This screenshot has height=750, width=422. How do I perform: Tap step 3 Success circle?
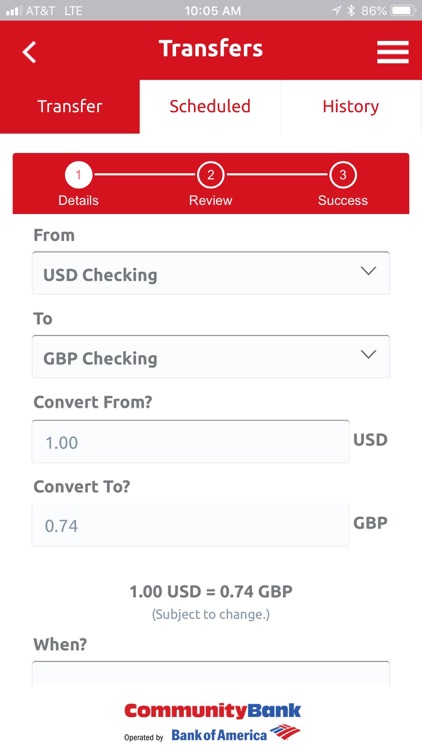(x=343, y=175)
